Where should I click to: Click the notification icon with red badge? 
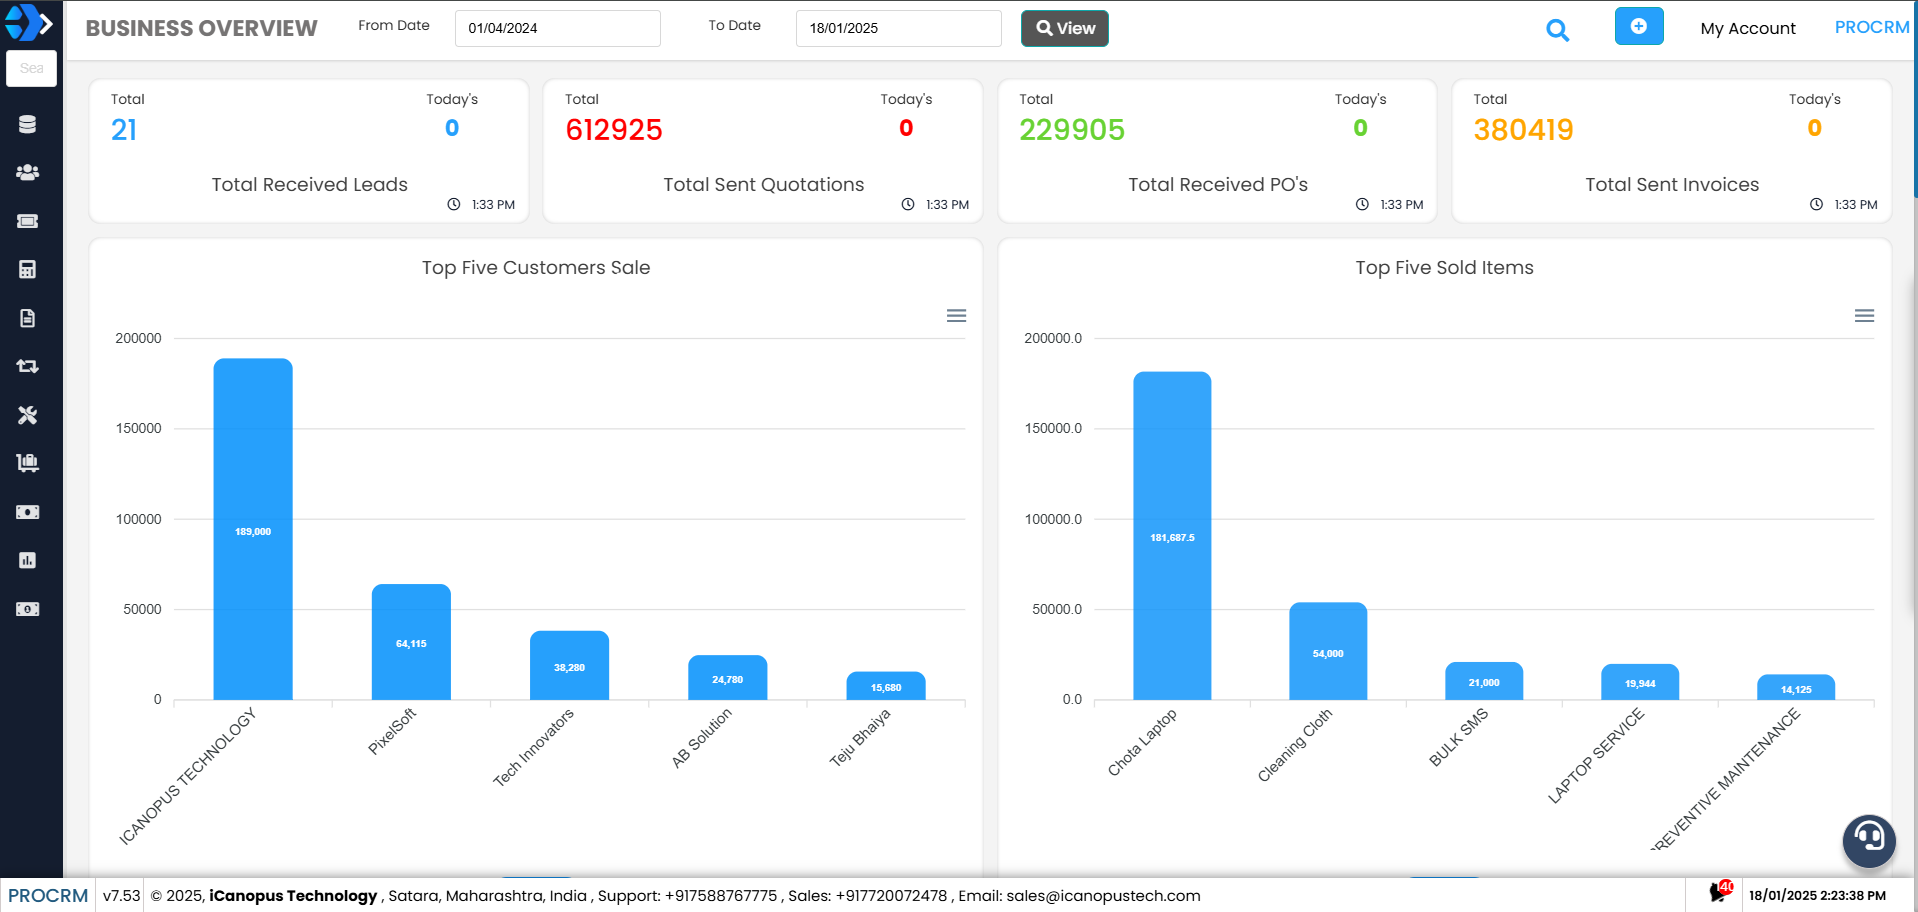click(1720, 891)
